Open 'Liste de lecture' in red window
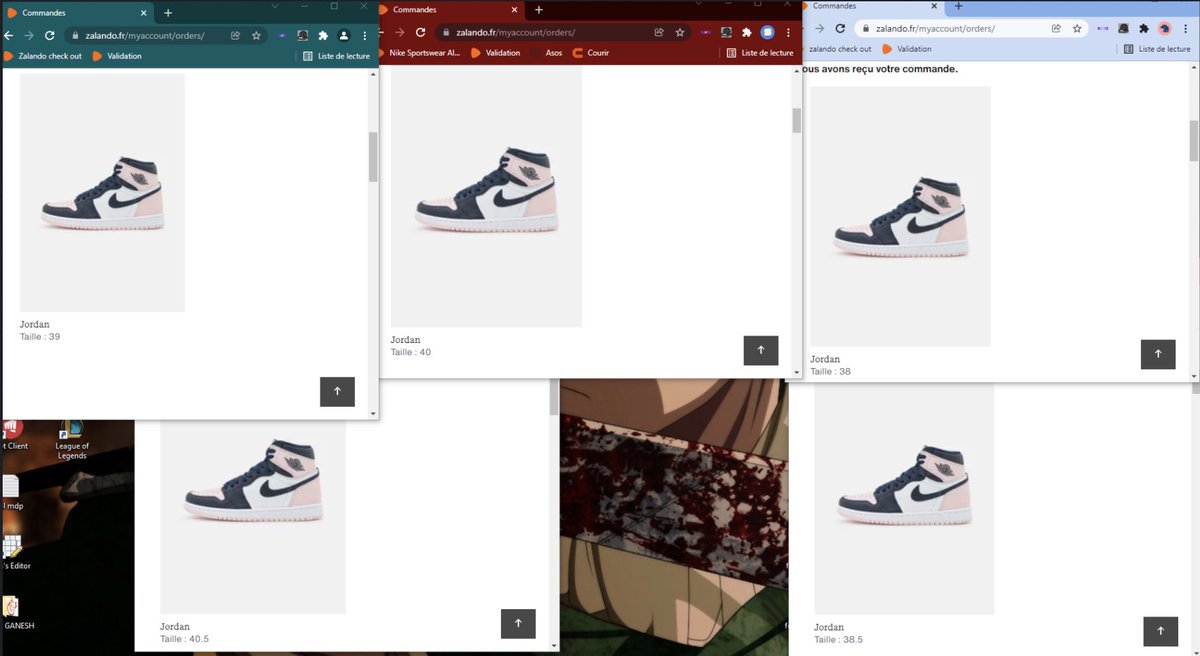The width and height of the screenshot is (1200, 656). tap(760, 53)
